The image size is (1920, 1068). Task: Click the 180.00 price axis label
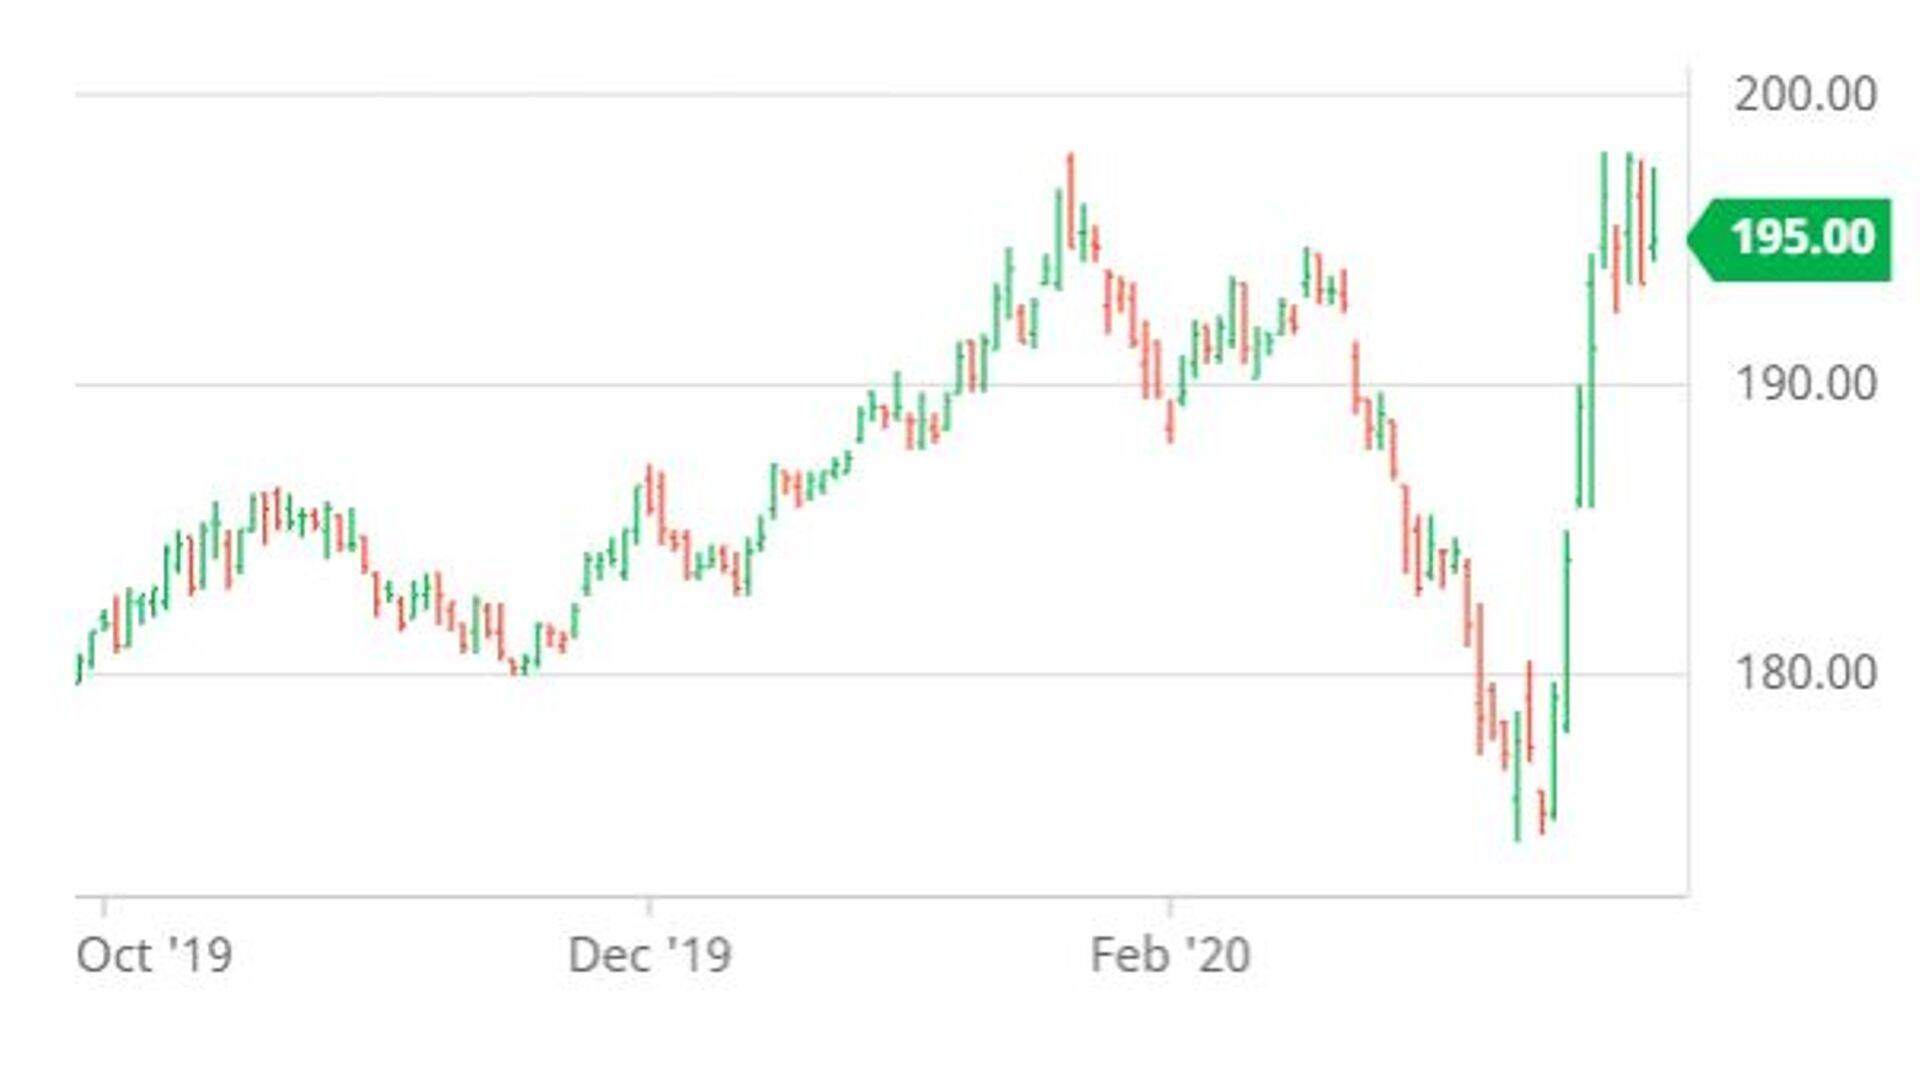[x=1805, y=672]
